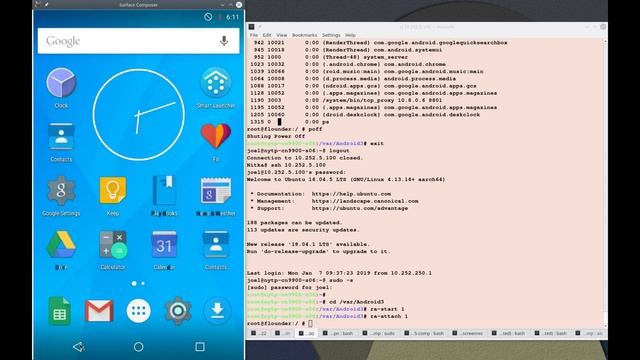Open the Help menu in Konsole
Viewport: 640px width, 360px height.
[x=350, y=35]
